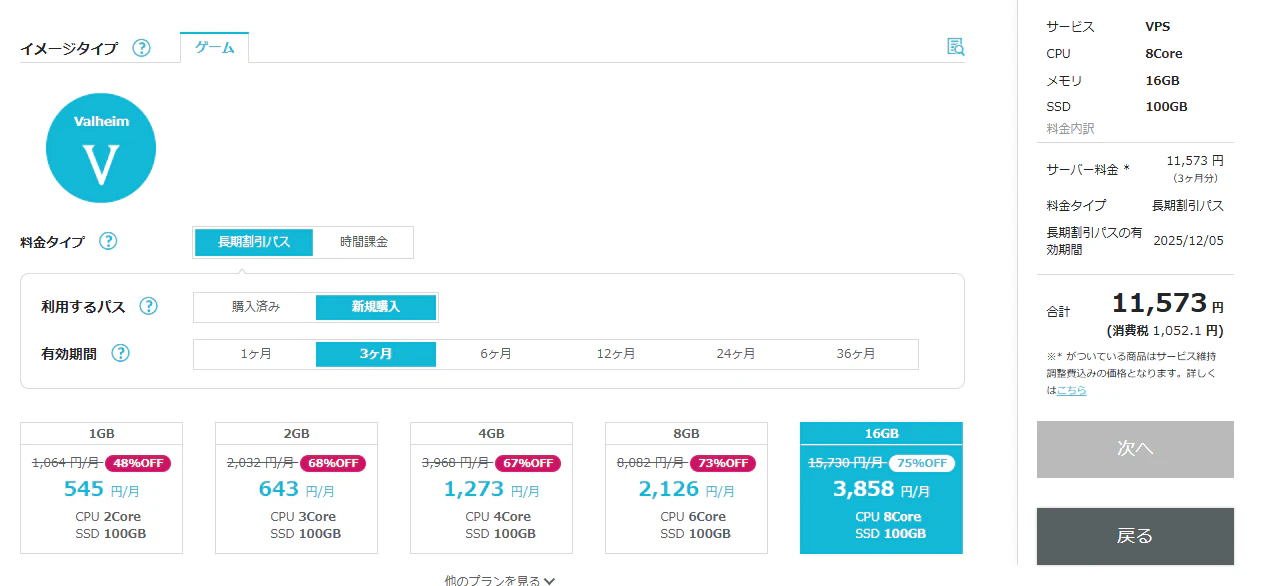Click the 67%OFF badge on 4GB plan
Screen dimensions: 1270x586
tap(530, 463)
